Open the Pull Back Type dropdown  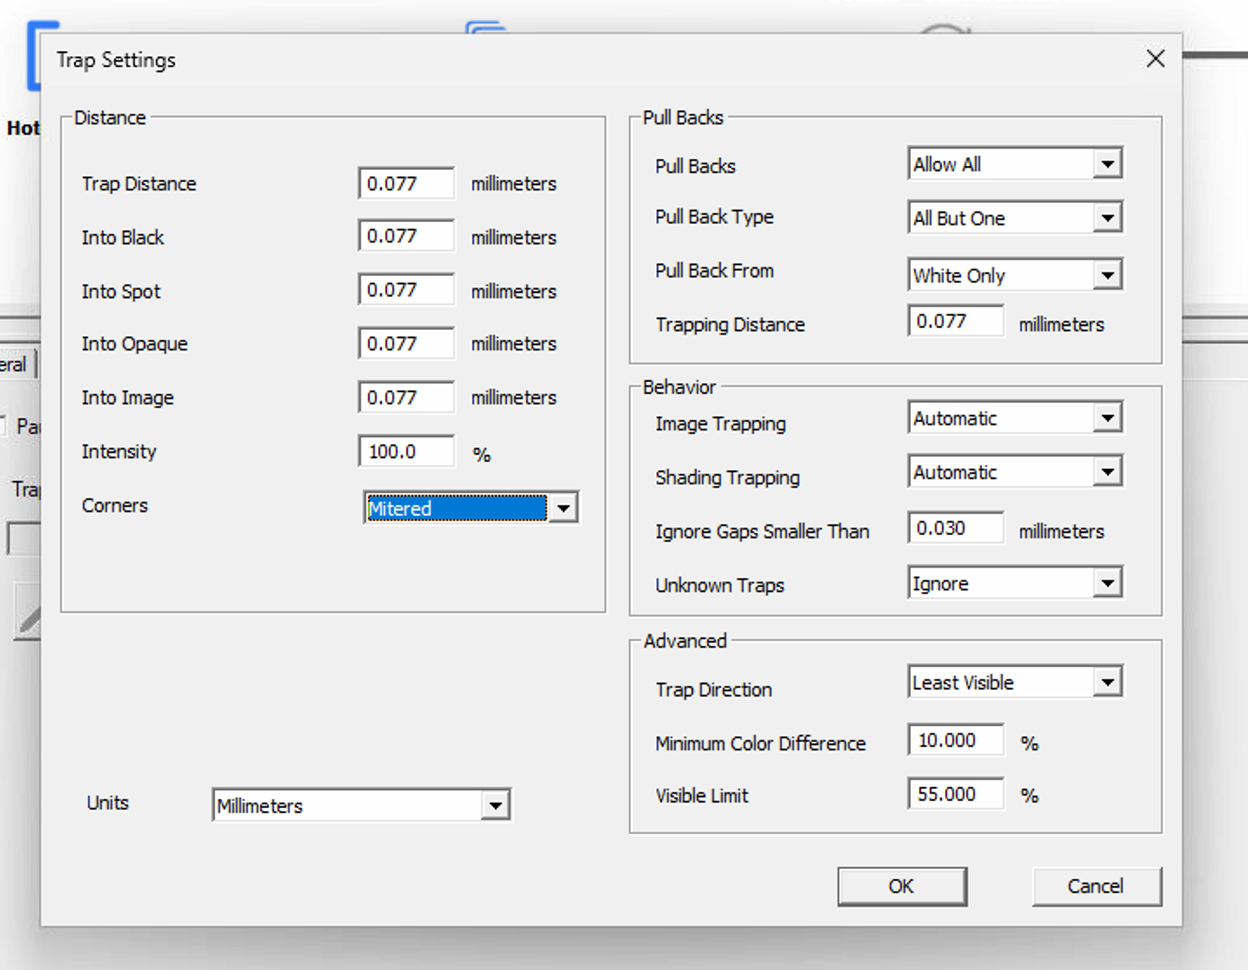point(1110,217)
